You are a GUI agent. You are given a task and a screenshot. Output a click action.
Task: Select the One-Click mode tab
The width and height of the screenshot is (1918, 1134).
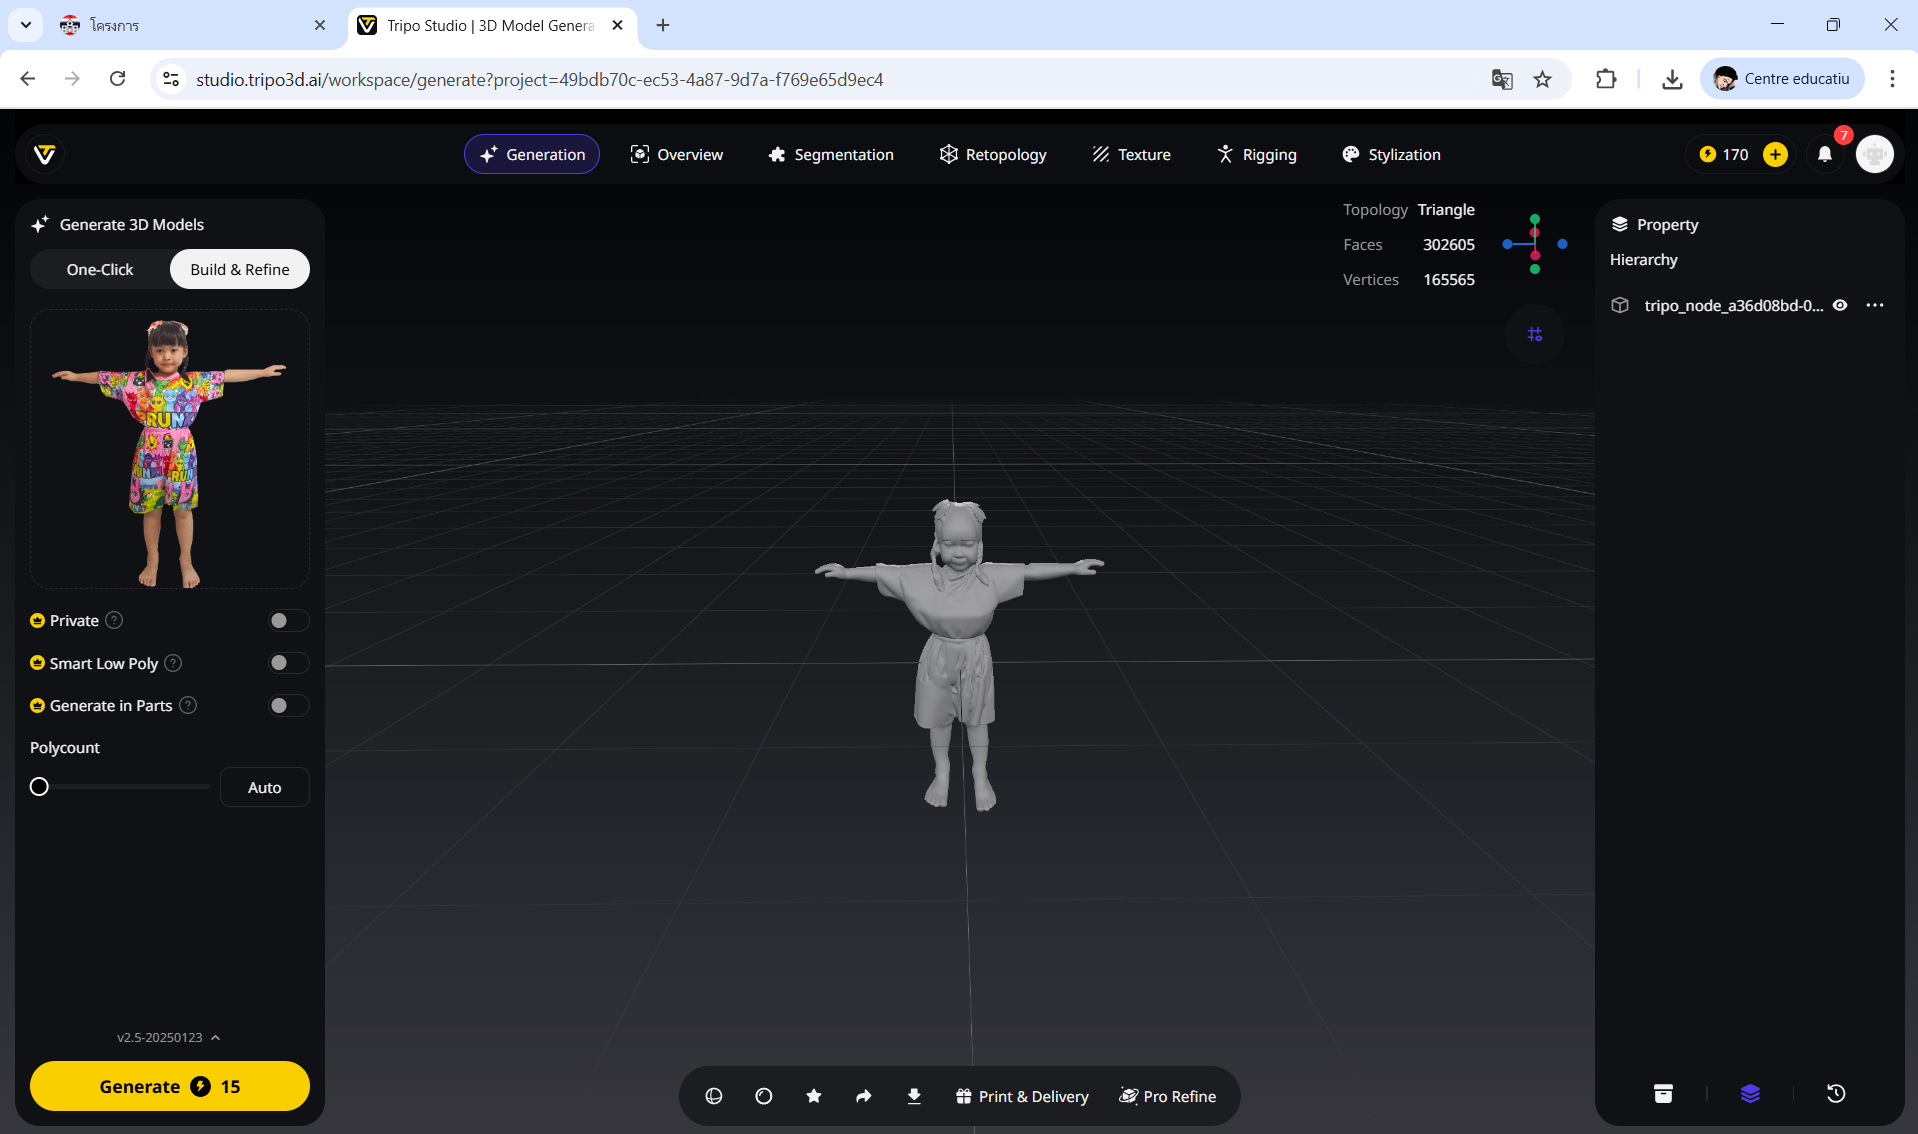(x=100, y=269)
